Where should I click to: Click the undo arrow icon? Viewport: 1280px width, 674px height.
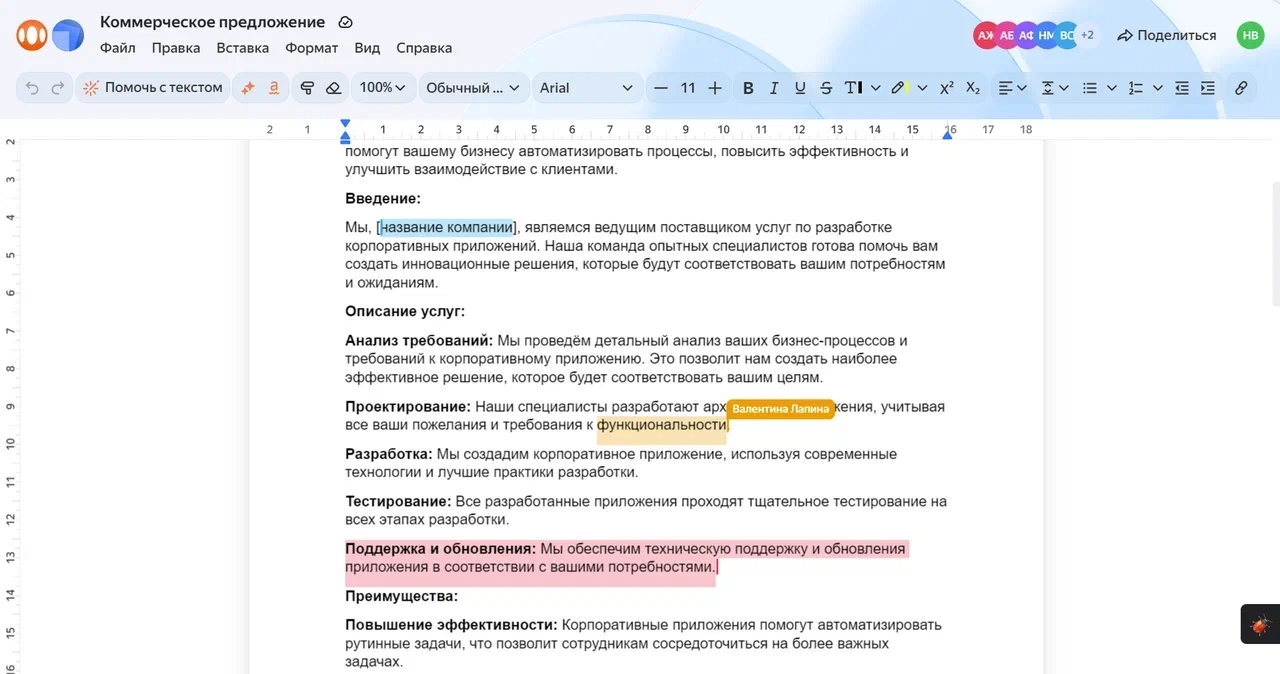32,88
